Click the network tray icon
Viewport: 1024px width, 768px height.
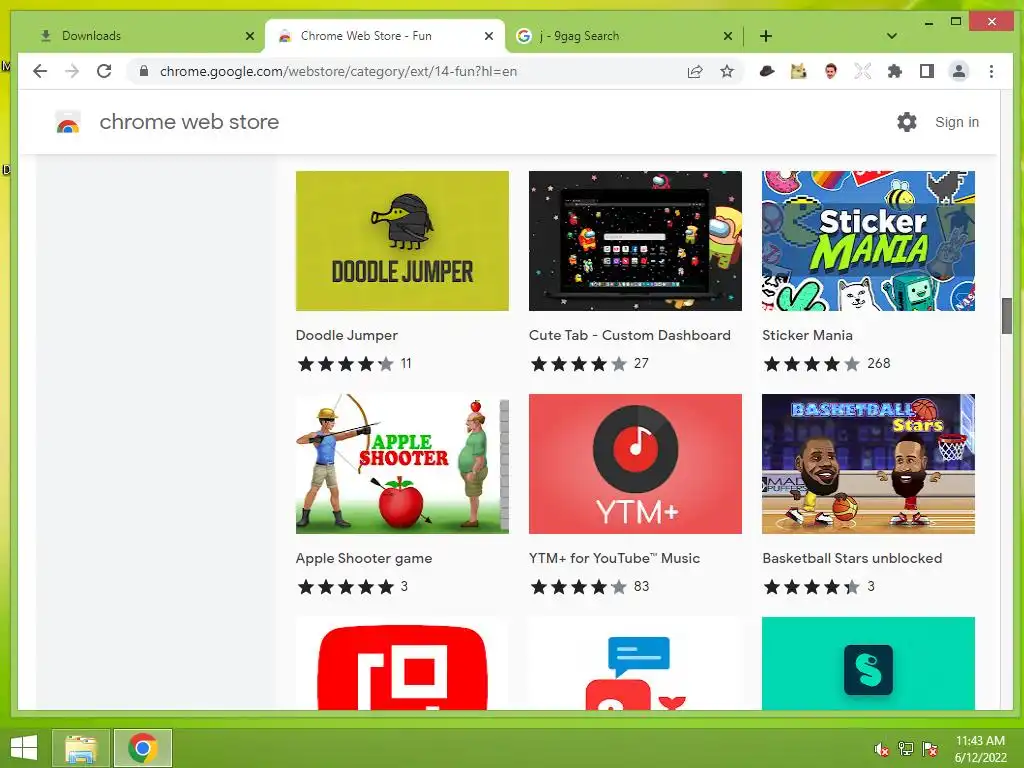click(x=906, y=749)
